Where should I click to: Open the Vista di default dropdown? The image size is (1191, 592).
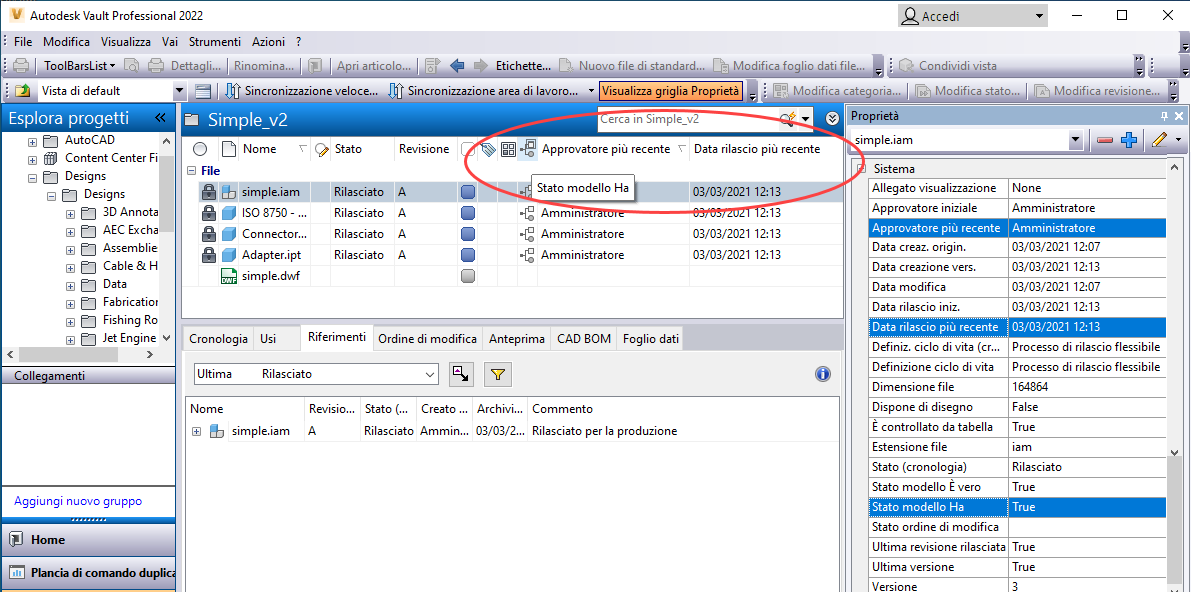click(179, 91)
